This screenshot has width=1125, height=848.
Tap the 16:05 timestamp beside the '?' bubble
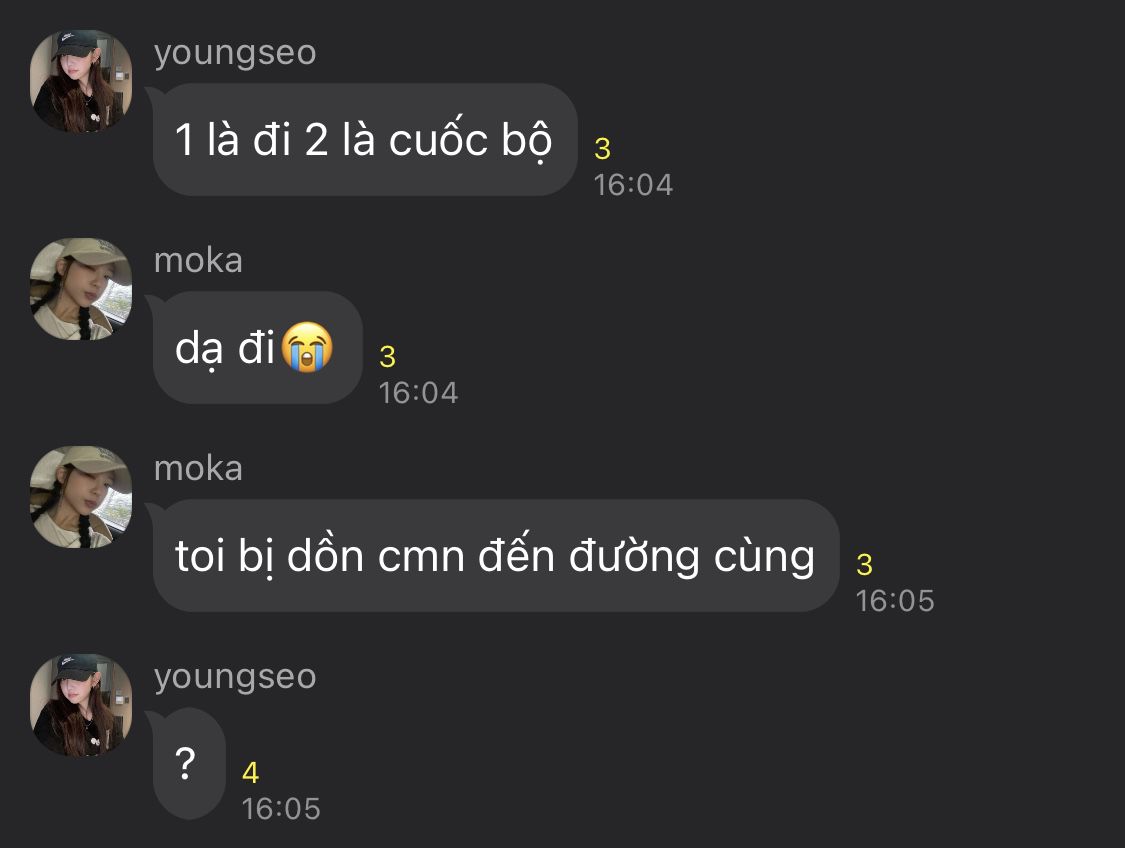(x=281, y=809)
